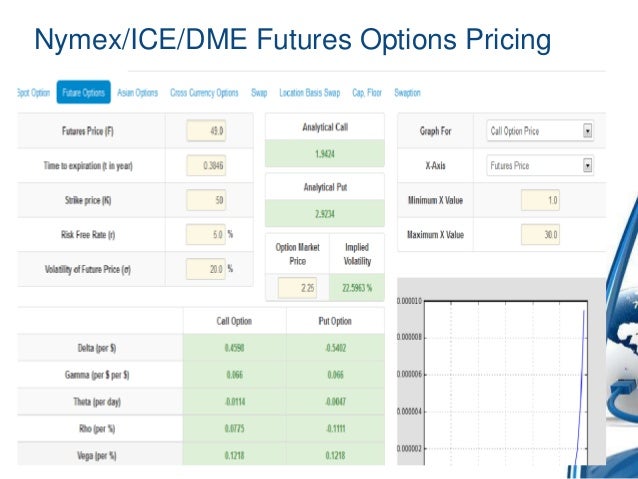Click the Graph For dropdown arrow

[587, 130]
